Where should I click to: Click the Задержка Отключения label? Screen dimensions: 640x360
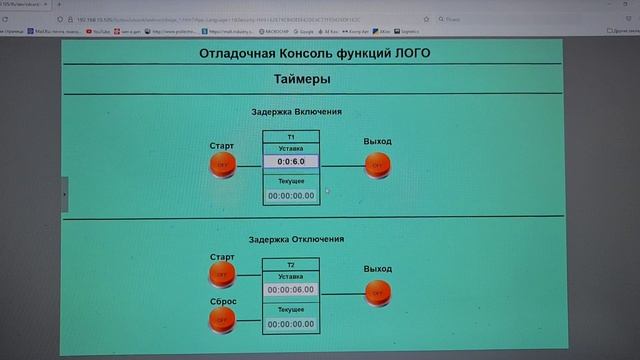[296, 239]
